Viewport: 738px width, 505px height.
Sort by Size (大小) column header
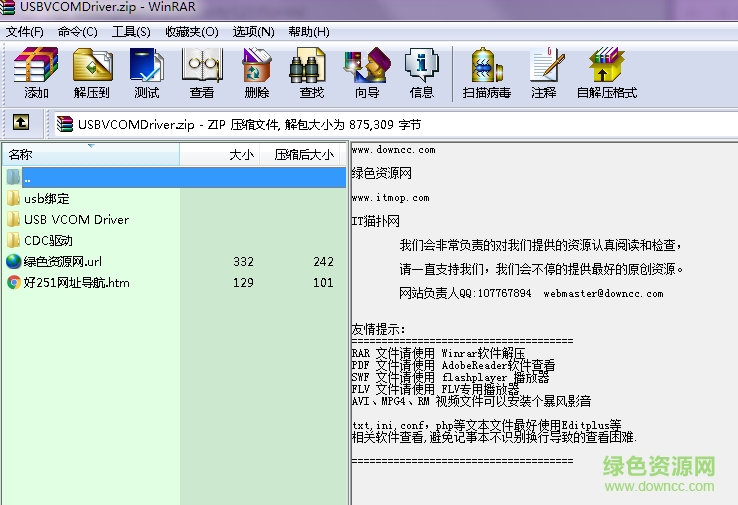tap(220, 154)
